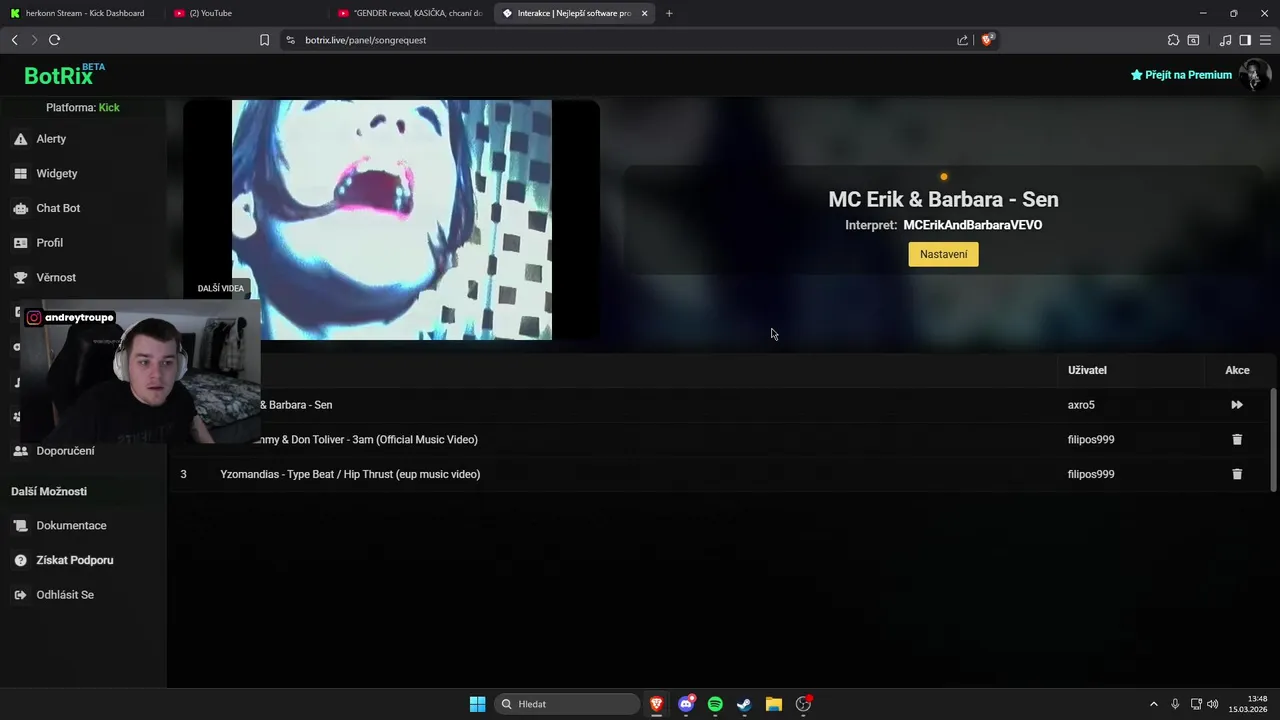The image size is (1280, 720).
Task: Click the botrix.live address bar URL
Action: click(x=365, y=40)
